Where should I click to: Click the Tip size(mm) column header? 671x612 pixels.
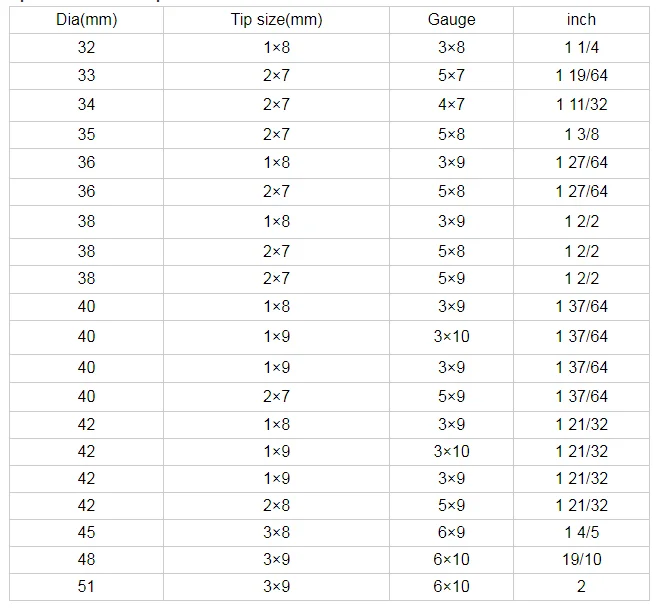(x=276, y=20)
